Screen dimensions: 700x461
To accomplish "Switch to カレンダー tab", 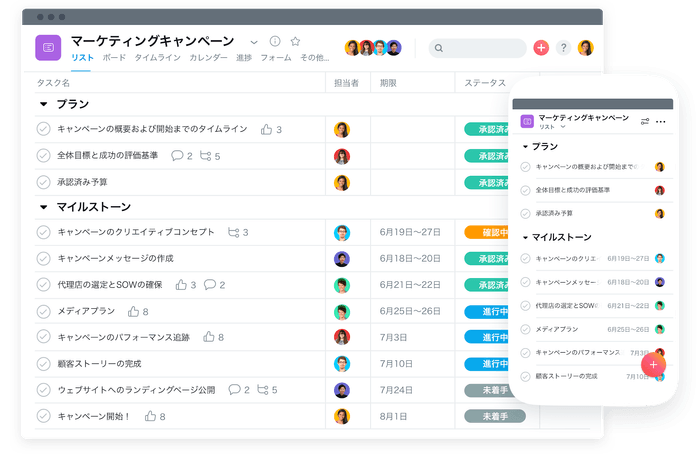I will coord(208,58).
